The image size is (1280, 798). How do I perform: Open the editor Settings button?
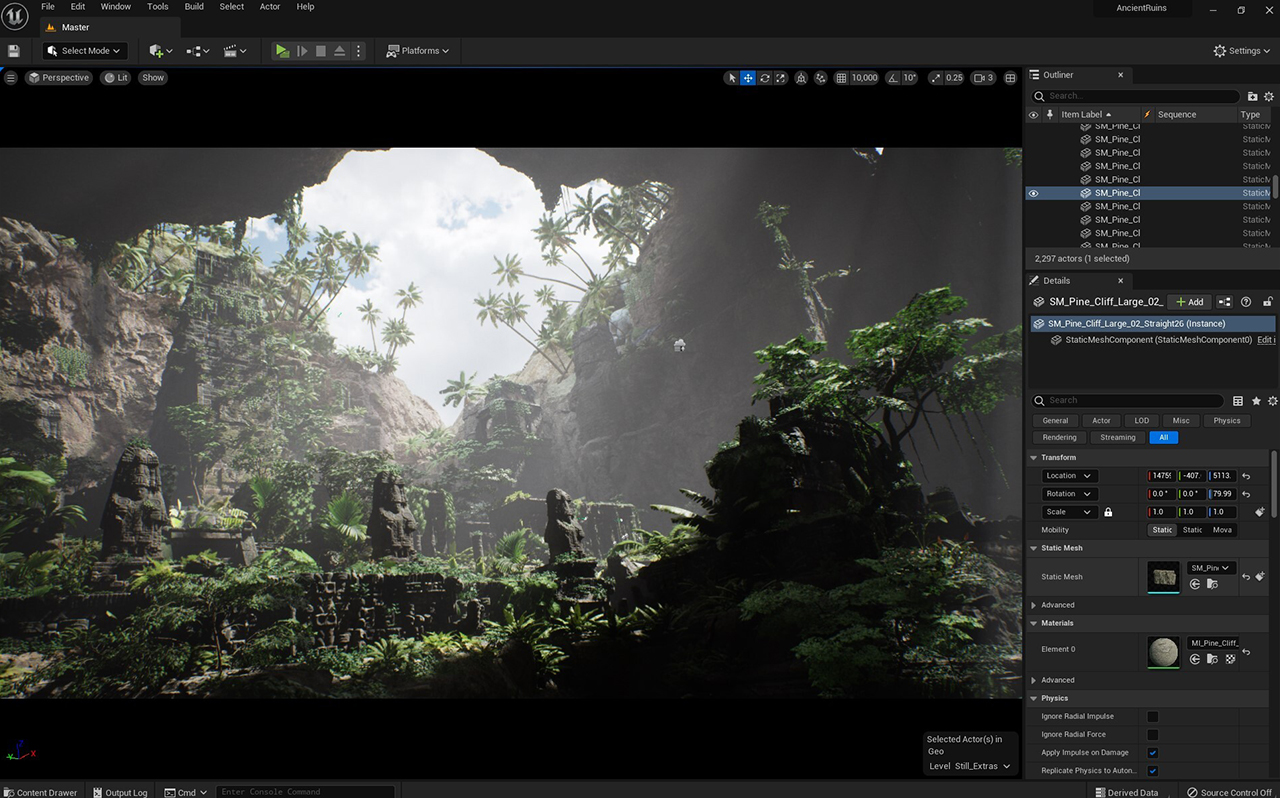coord(1243,51)
